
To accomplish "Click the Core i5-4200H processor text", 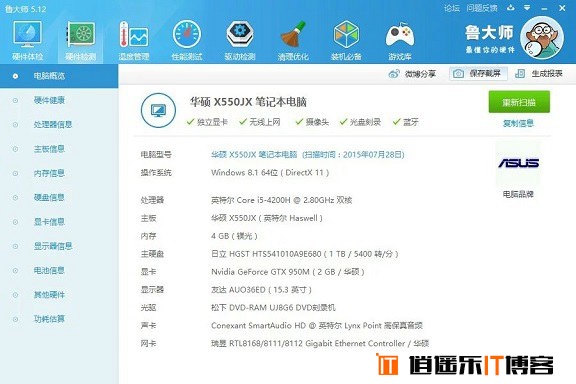I will 281,200.
